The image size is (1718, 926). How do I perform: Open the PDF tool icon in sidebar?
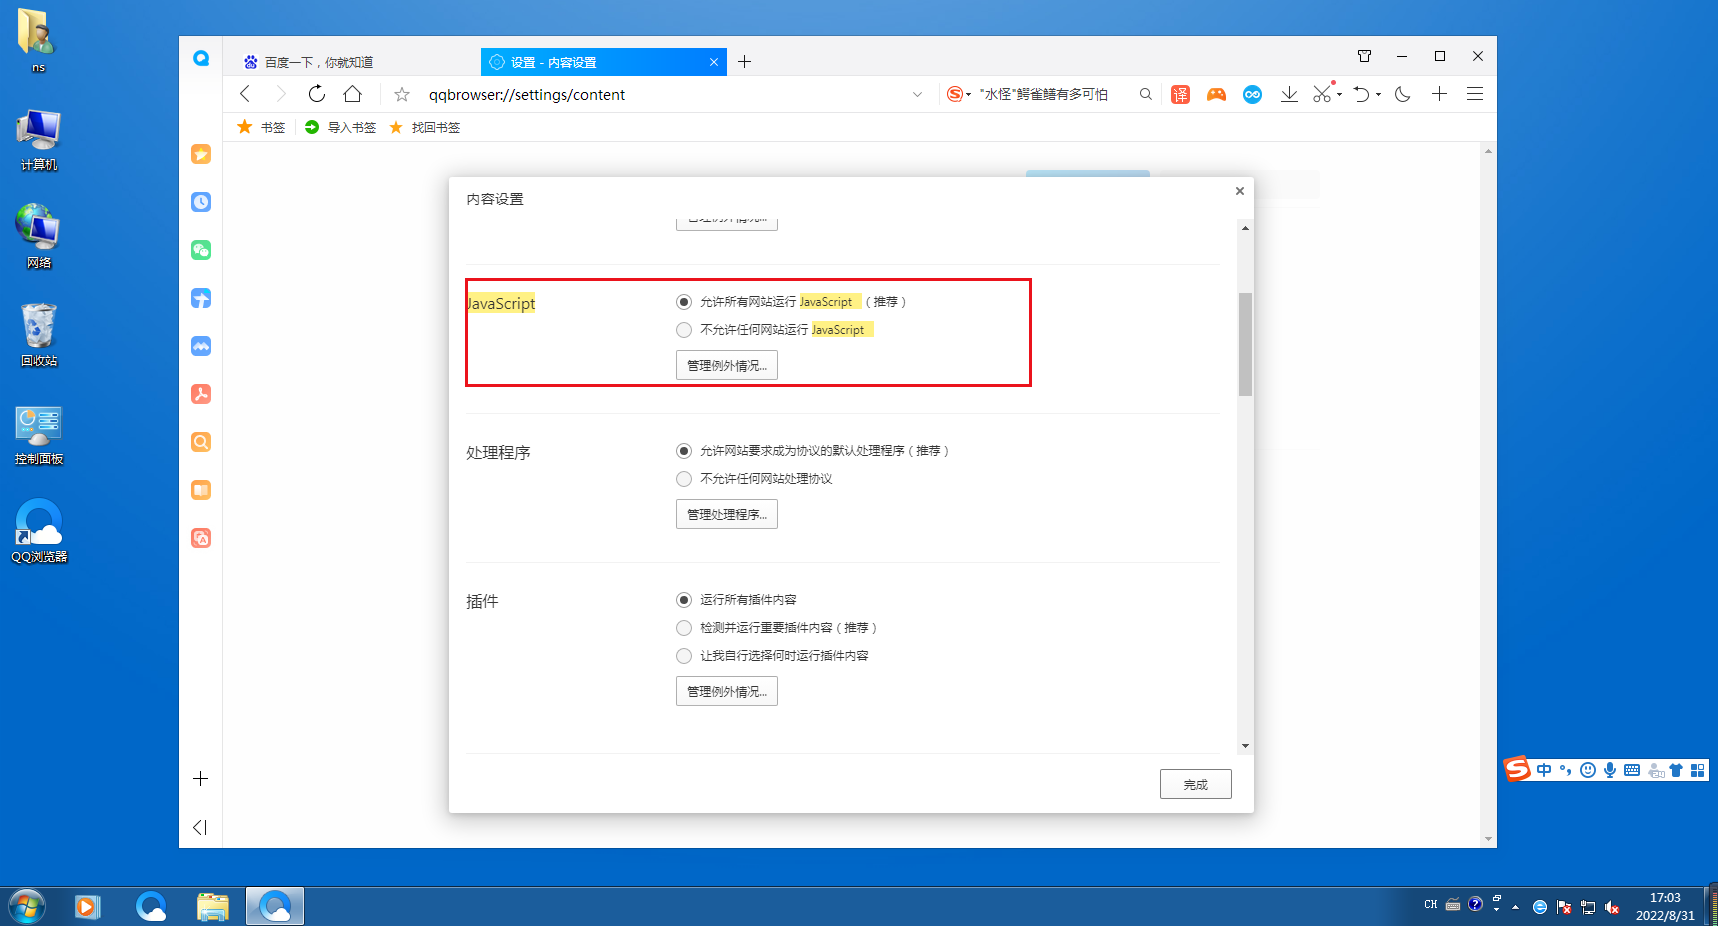201,394
